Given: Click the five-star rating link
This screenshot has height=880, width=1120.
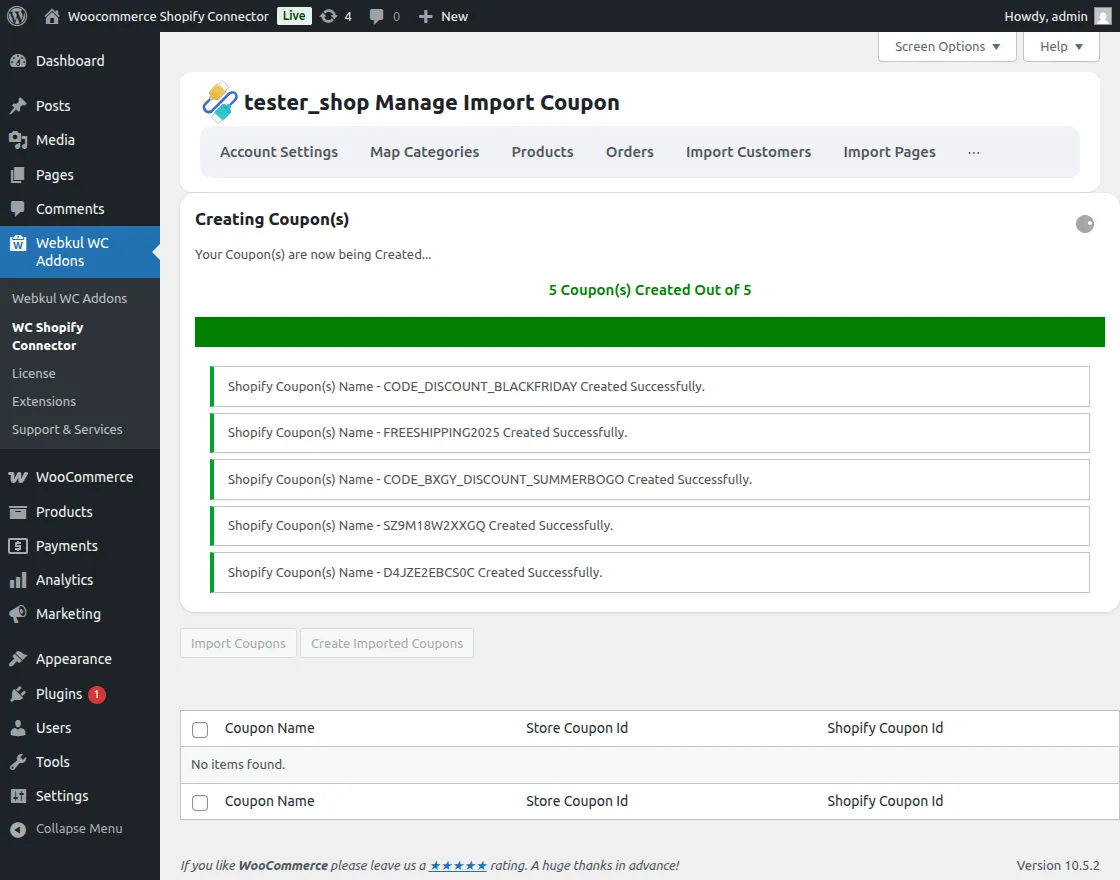Looking at the screenshot, I should tap(458, 866).
